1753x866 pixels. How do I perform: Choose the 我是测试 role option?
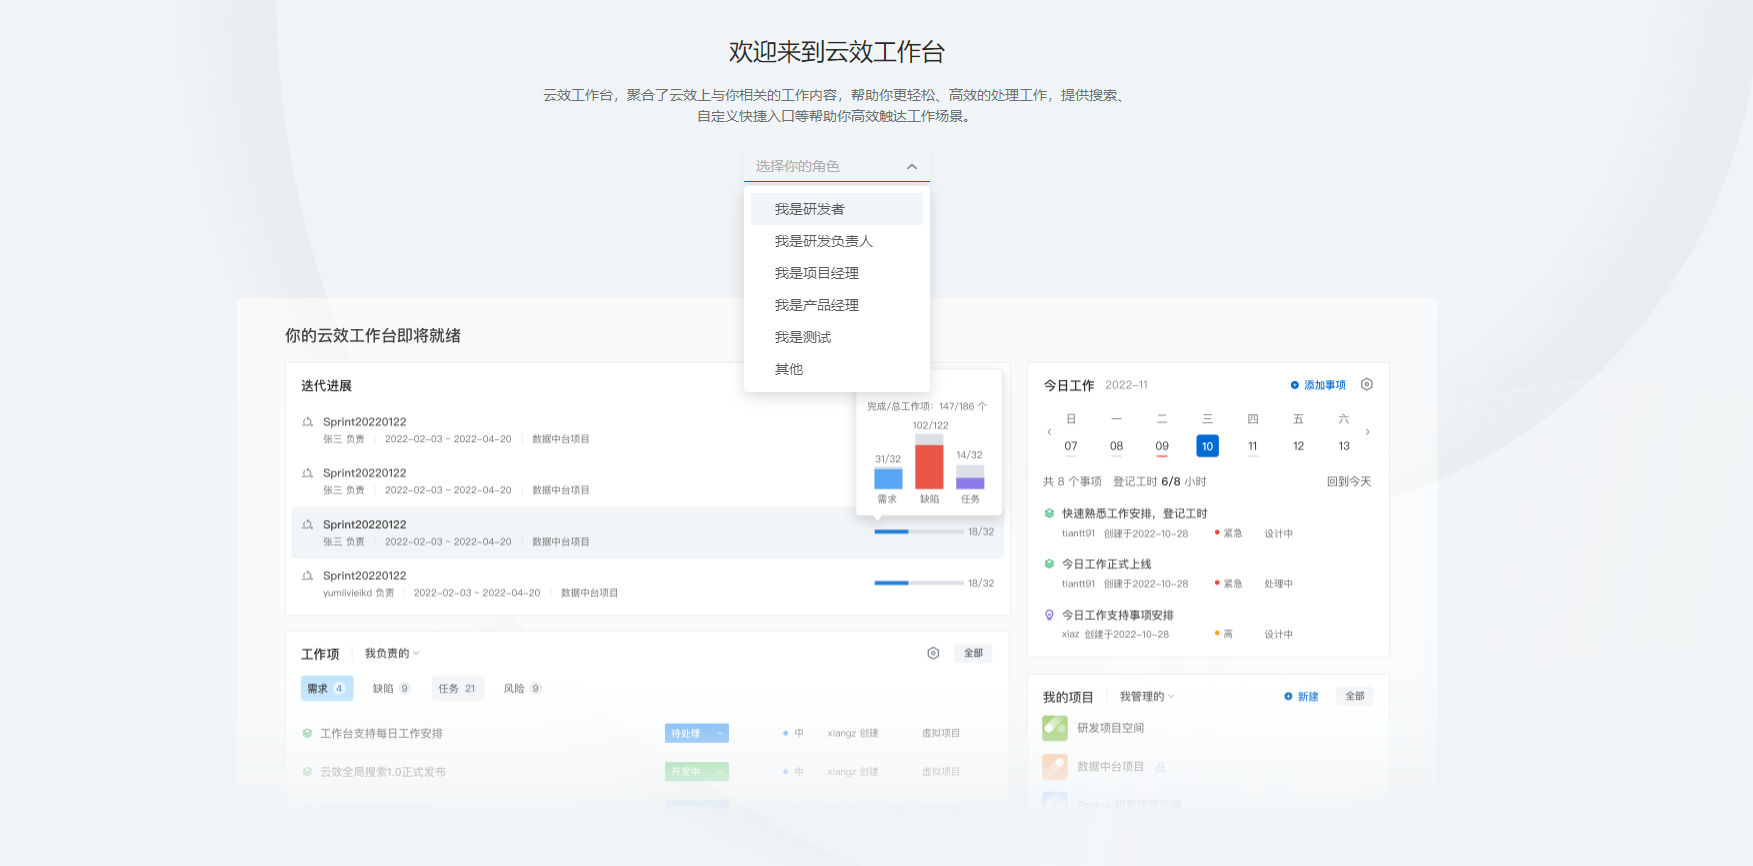coord(836,337)
